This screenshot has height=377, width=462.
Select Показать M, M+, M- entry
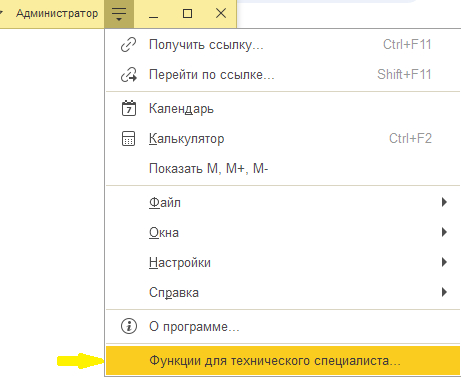click(283, 168)
